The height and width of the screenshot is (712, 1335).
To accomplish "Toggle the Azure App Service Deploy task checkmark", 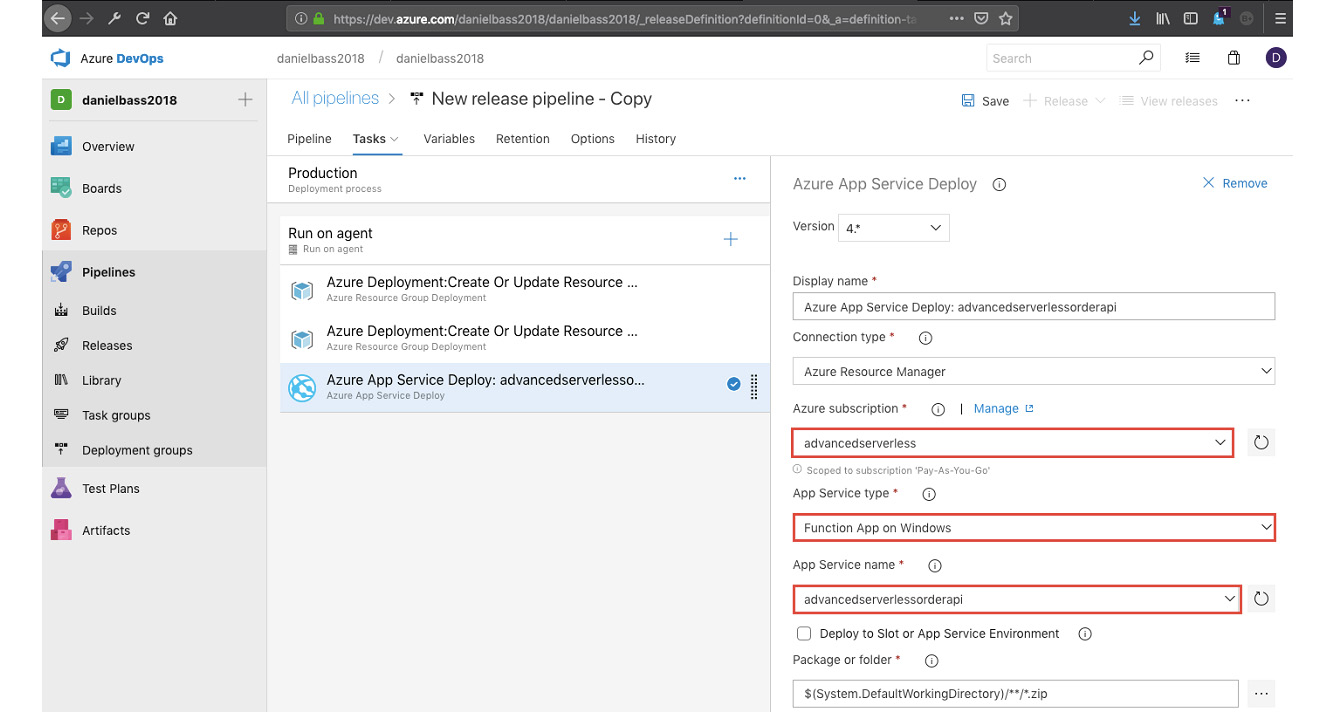I will point(734,384).
